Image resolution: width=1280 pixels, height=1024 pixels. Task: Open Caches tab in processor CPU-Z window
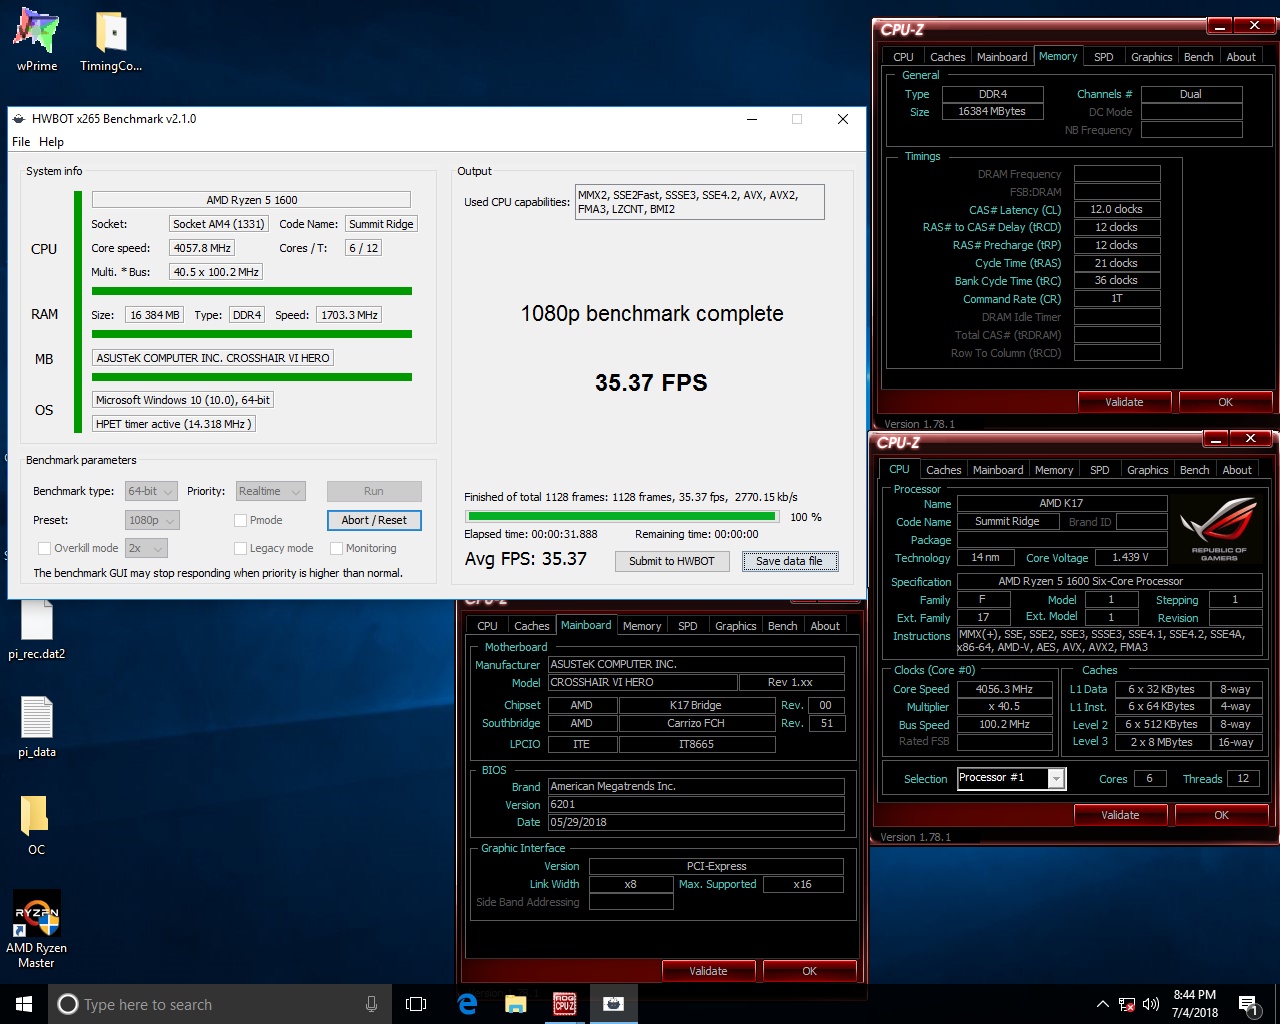point(943,470)
